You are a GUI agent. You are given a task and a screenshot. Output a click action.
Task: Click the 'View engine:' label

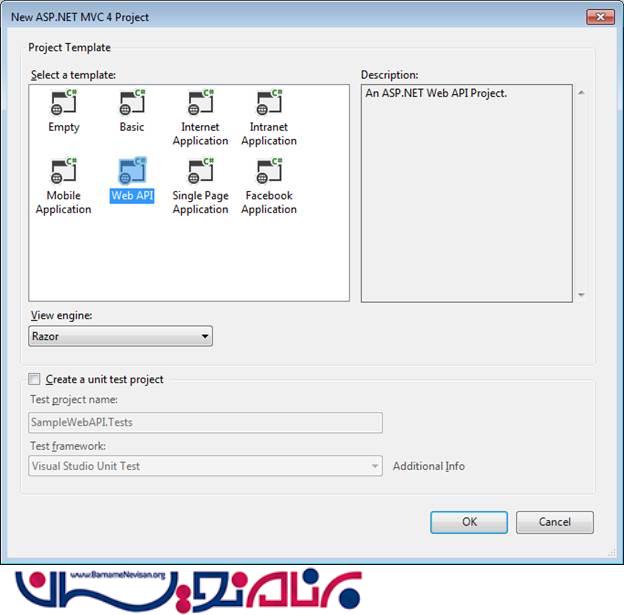(61, 315)
